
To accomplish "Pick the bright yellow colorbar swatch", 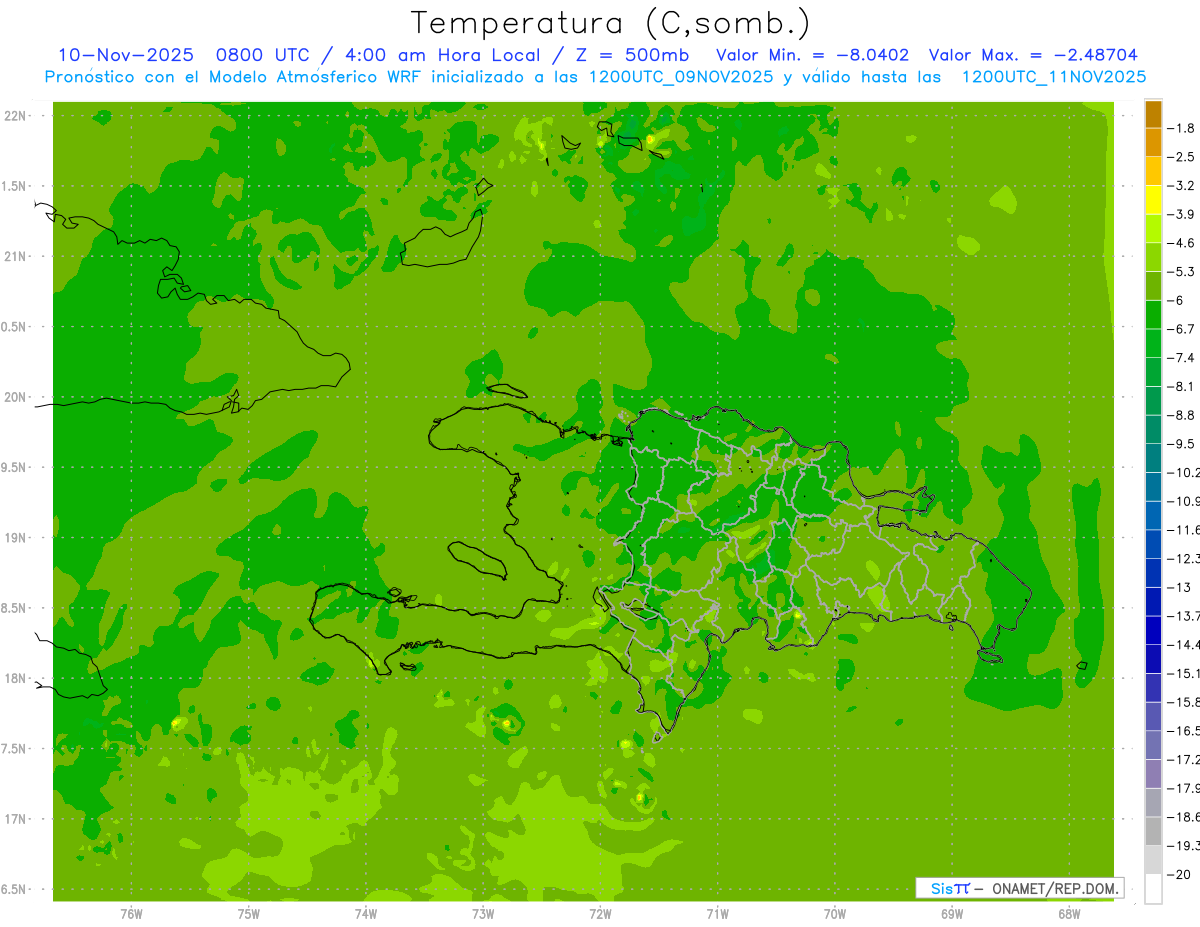I will [x=1153, y=200].
